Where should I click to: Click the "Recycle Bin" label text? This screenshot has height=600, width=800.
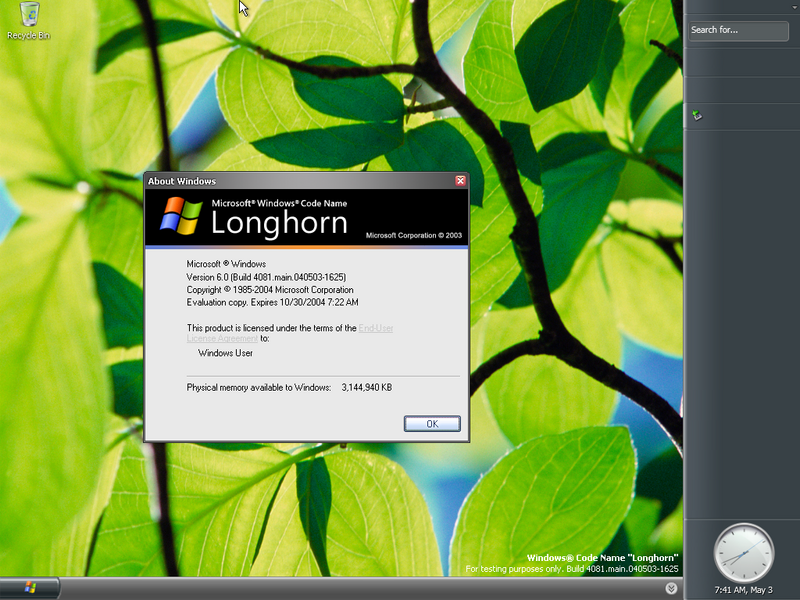(x=29, y=35)
